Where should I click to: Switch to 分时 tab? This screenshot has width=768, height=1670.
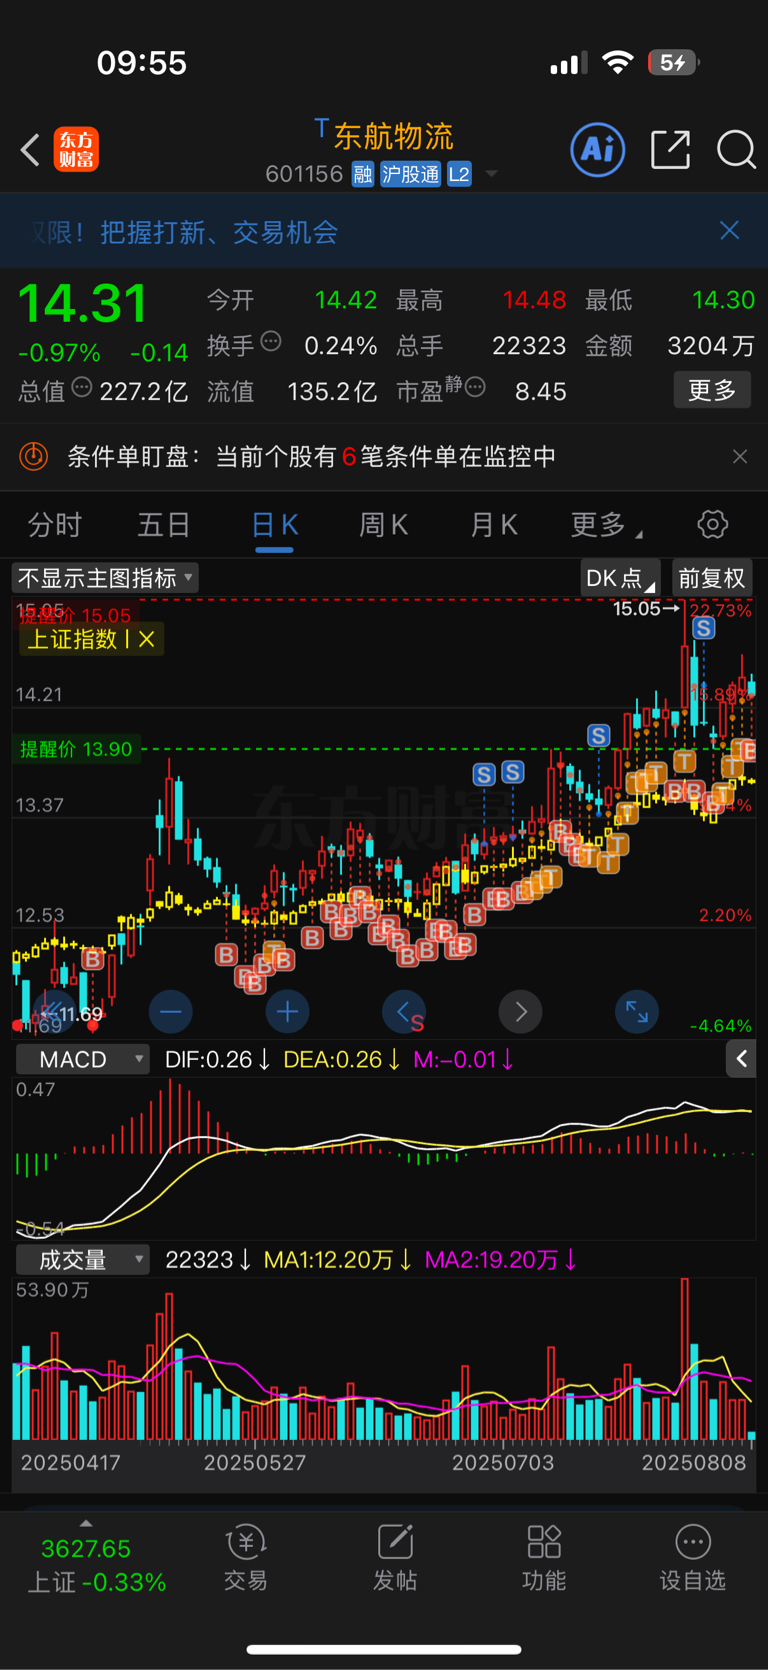tap(55, 524)
